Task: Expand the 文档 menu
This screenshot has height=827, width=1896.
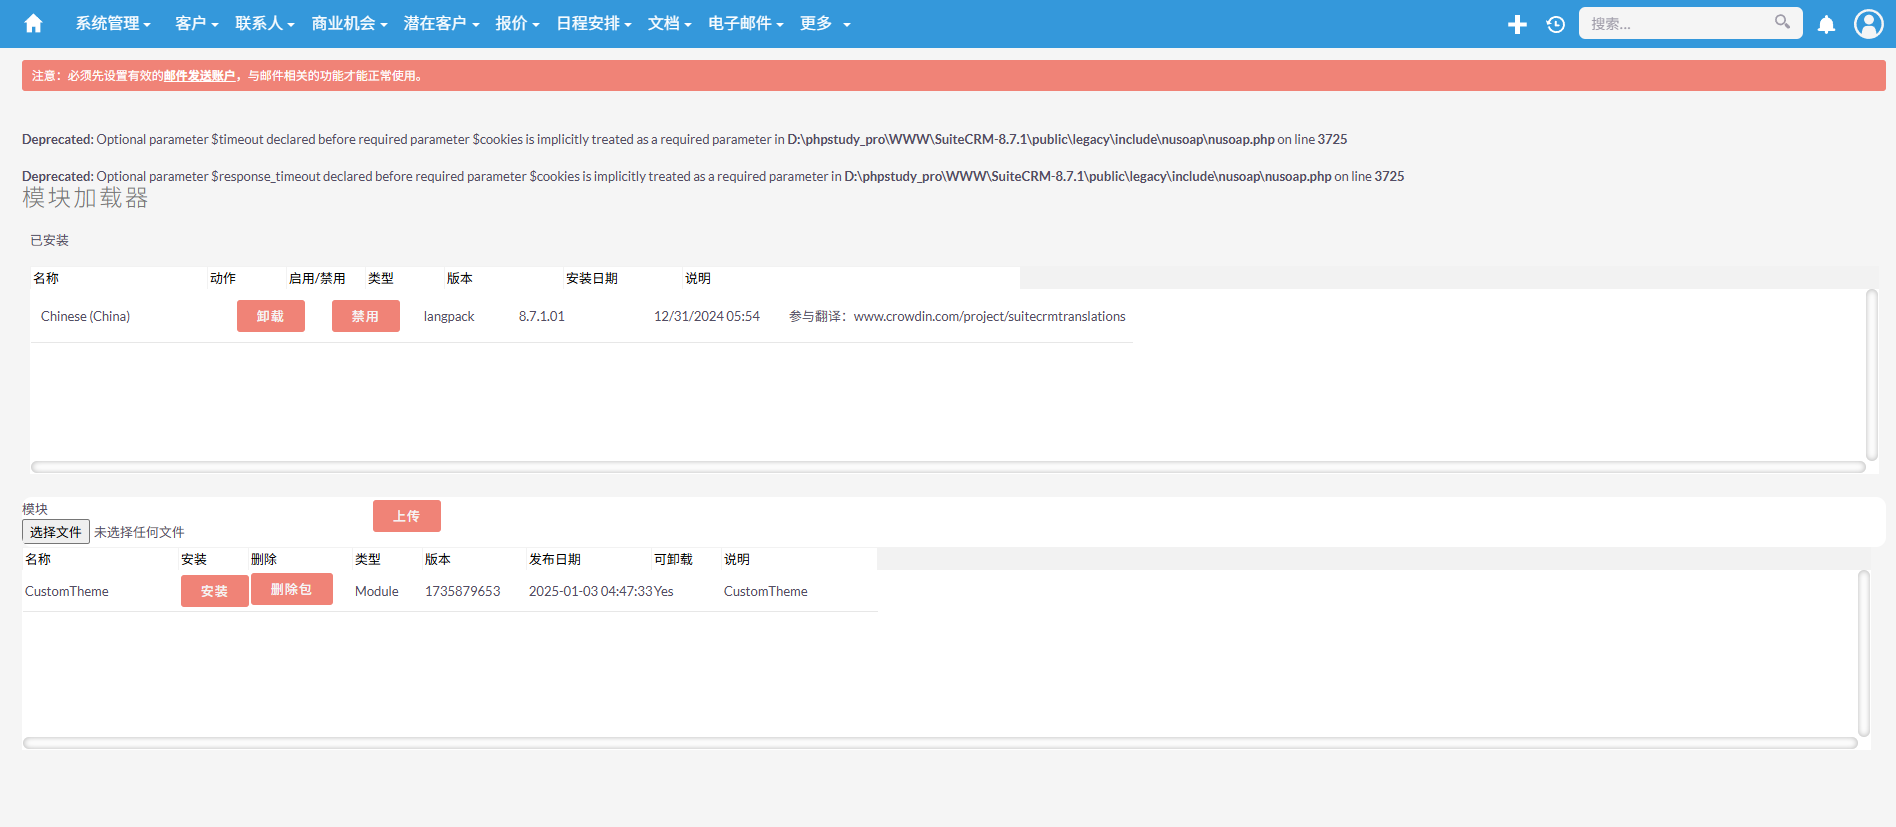Action: (669, 23)
